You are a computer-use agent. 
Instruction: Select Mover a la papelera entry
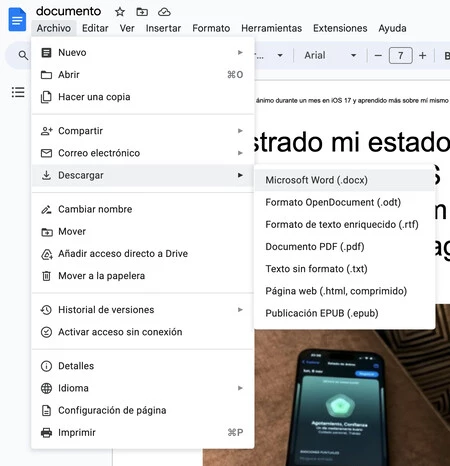143,276
